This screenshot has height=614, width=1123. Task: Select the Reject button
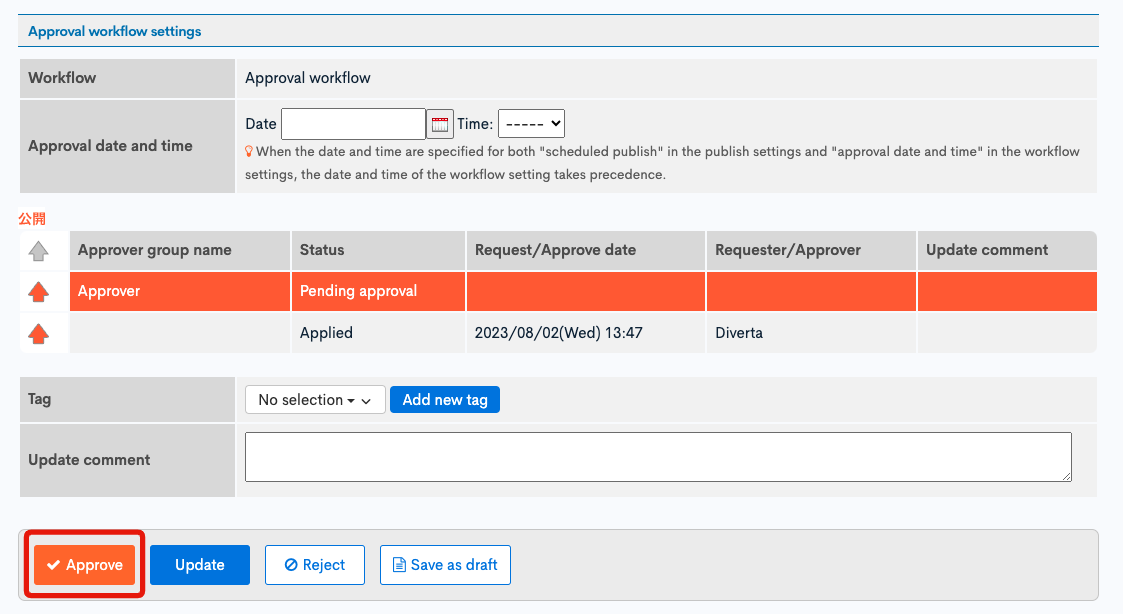coord(315,564)
